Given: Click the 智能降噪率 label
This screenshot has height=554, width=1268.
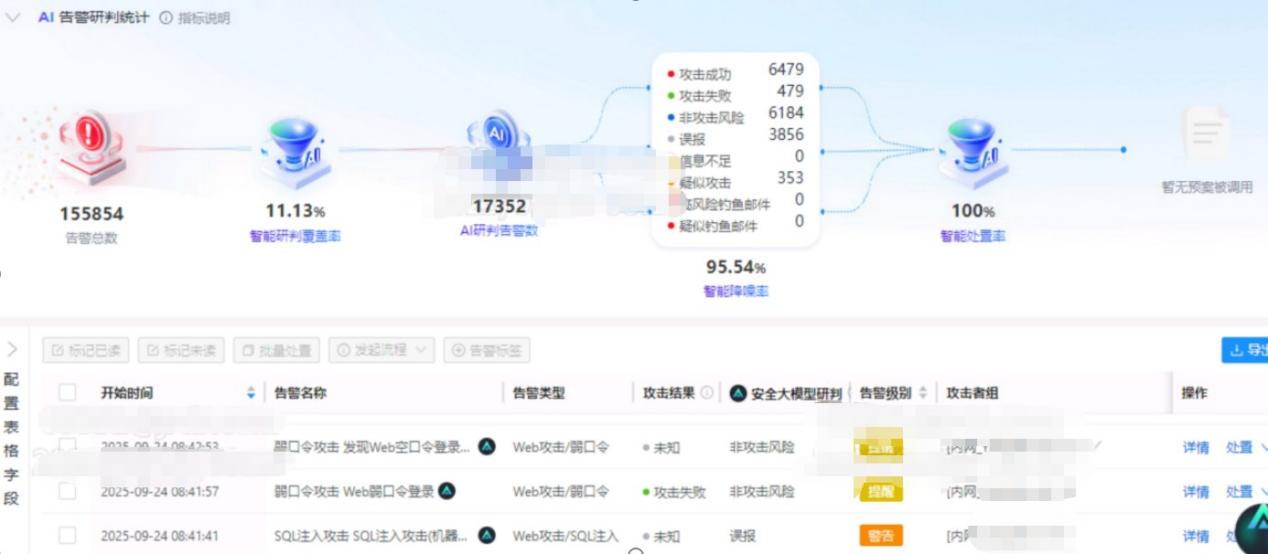Looking at the screenshot, I should [735, 291].
